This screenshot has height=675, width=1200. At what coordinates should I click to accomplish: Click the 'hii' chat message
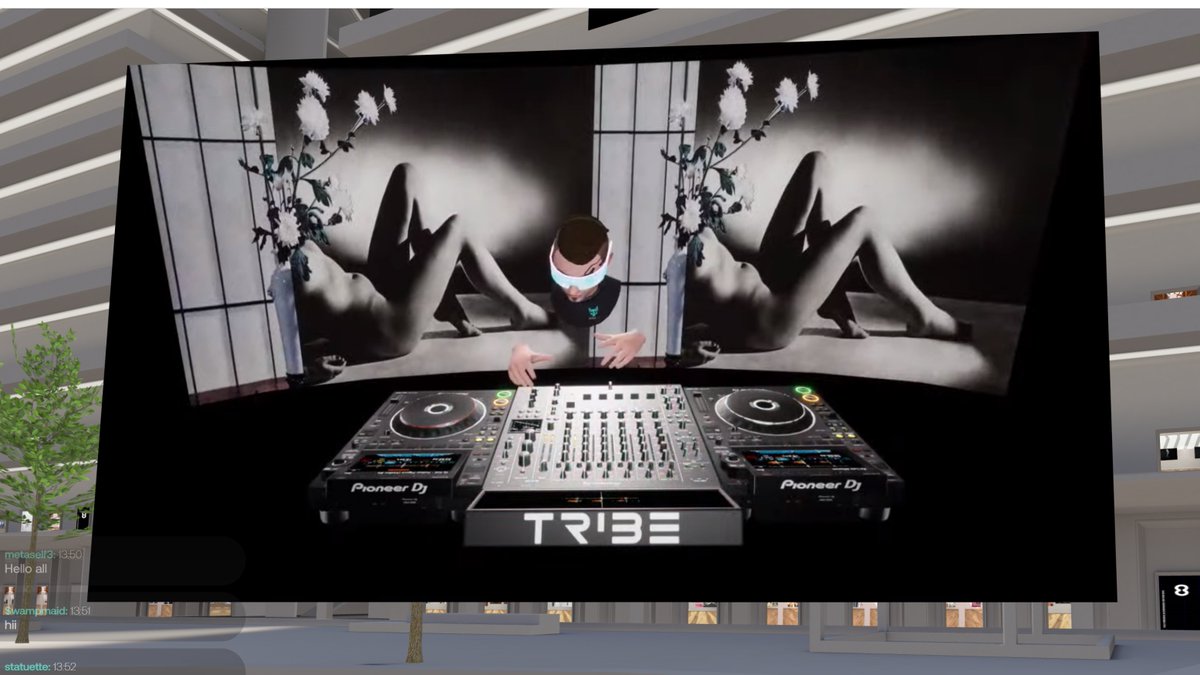coord(11,624)
